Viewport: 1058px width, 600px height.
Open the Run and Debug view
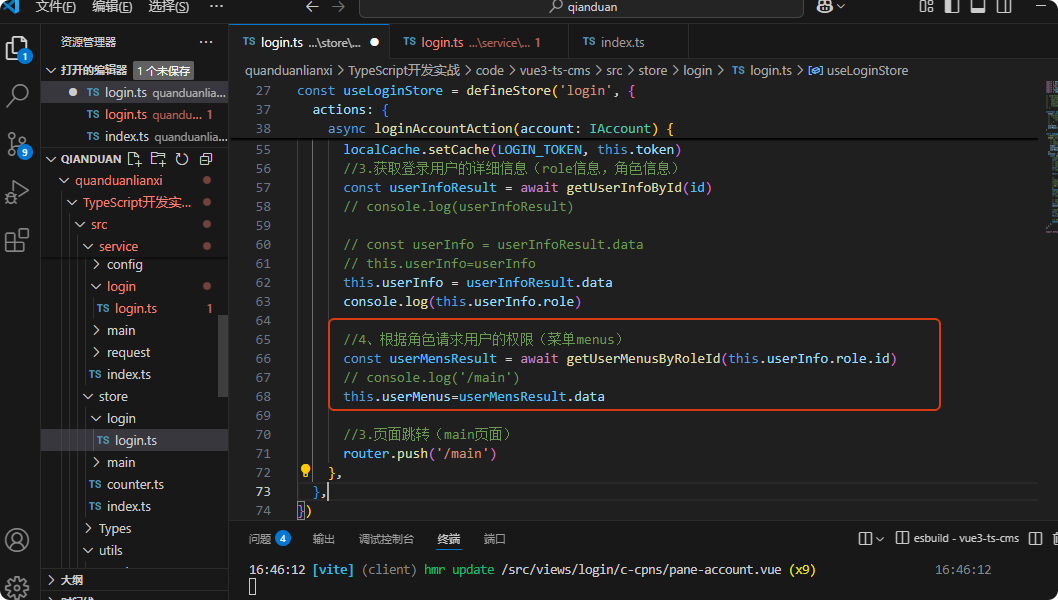(x=17, y=192)
